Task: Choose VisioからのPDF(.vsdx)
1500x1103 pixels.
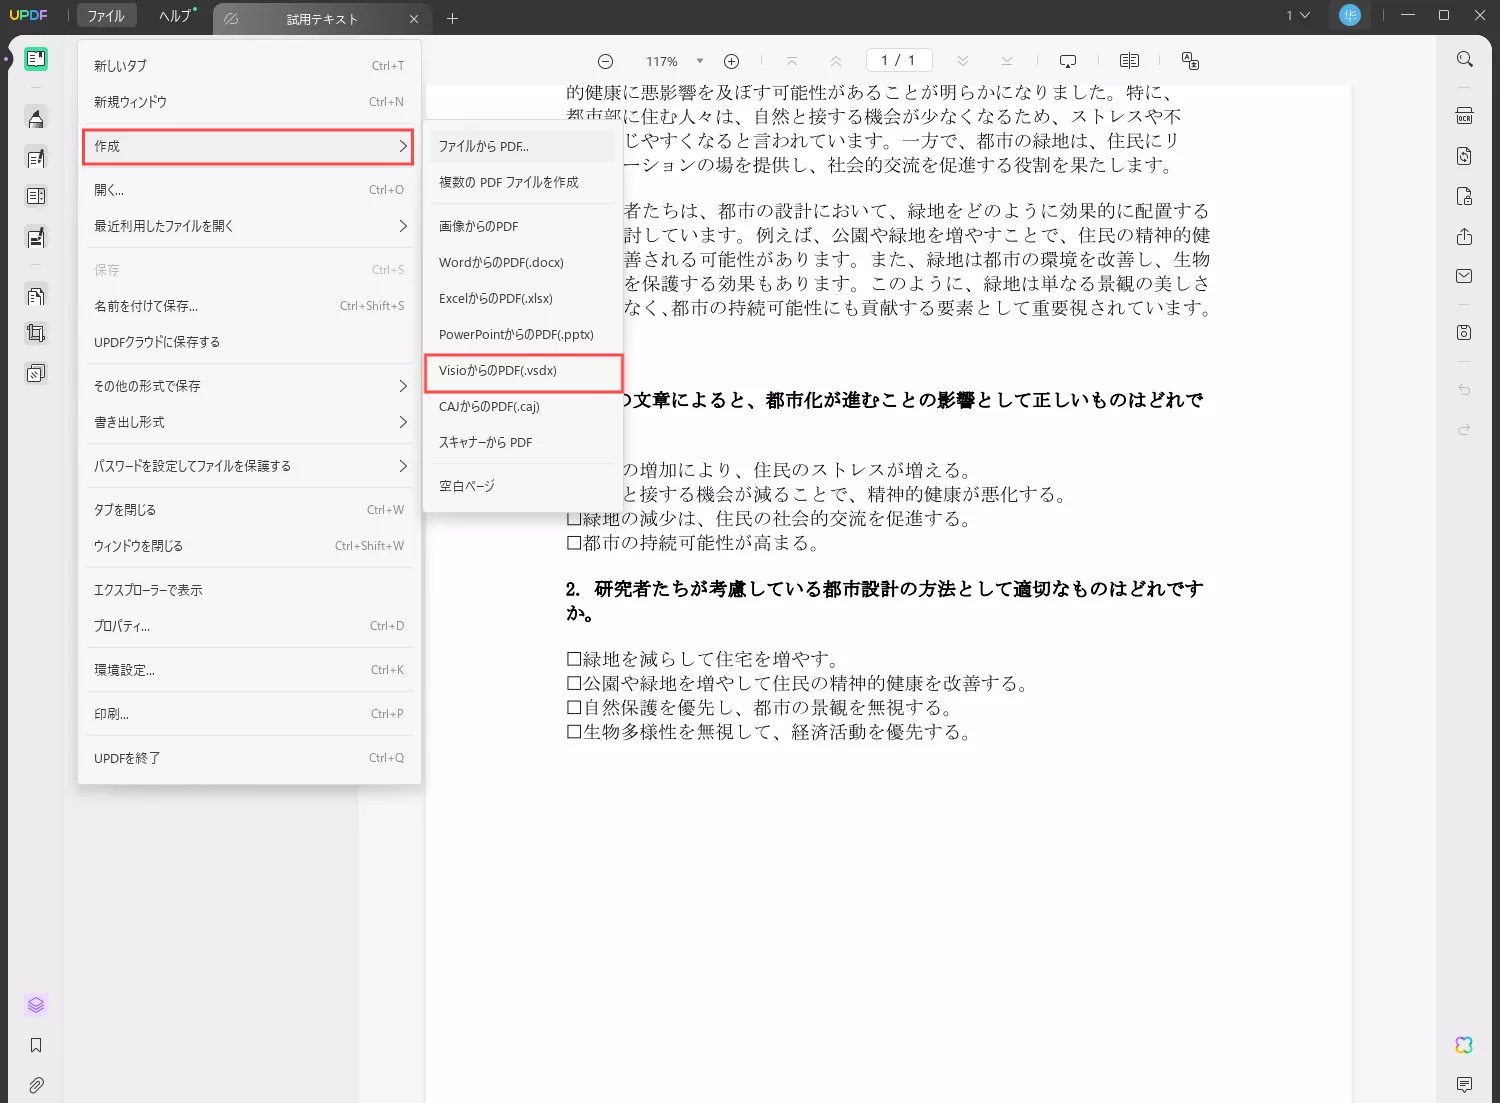Action: point(523,371)
